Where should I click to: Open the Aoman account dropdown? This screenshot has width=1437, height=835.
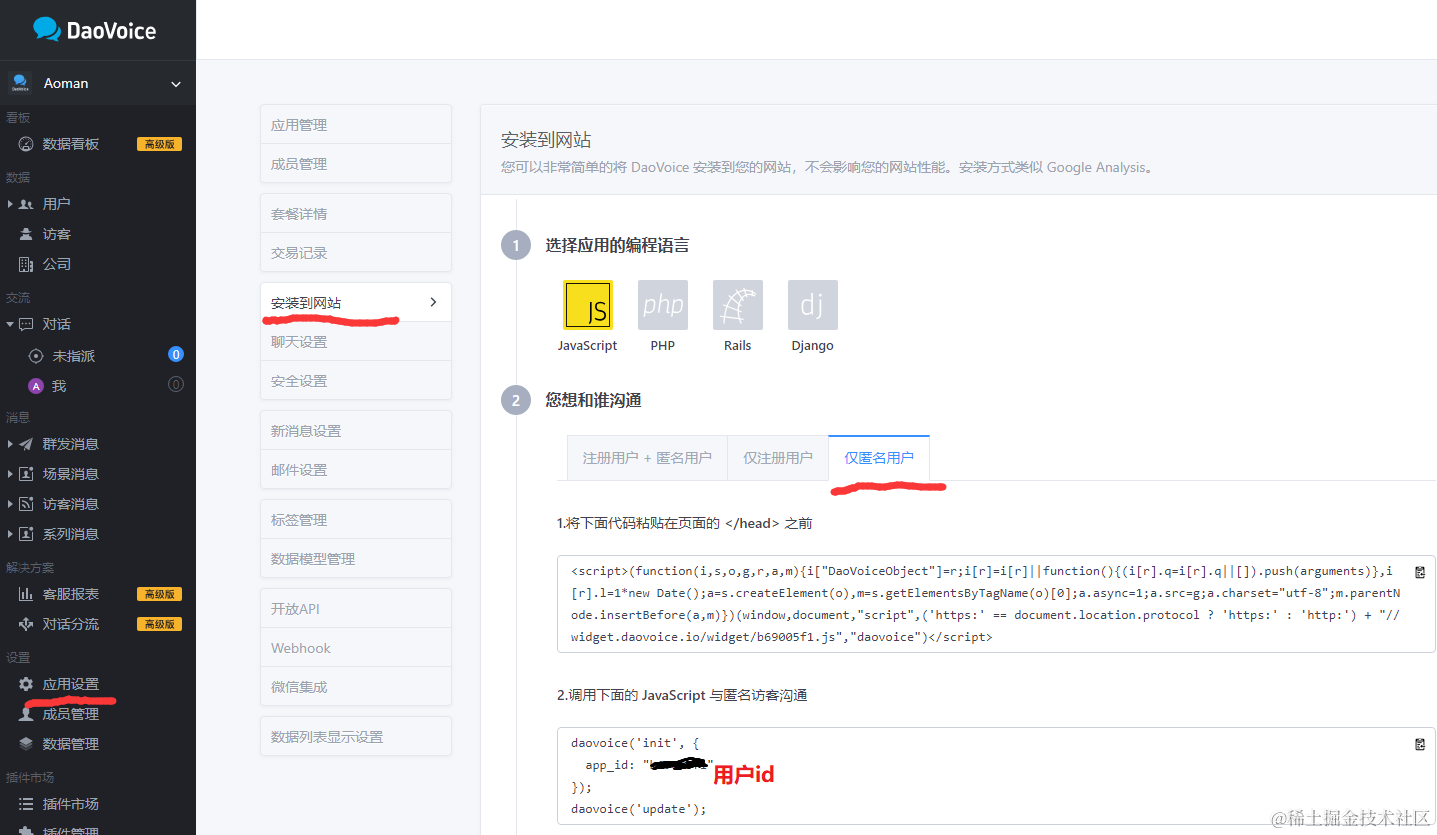pos(98,83)
